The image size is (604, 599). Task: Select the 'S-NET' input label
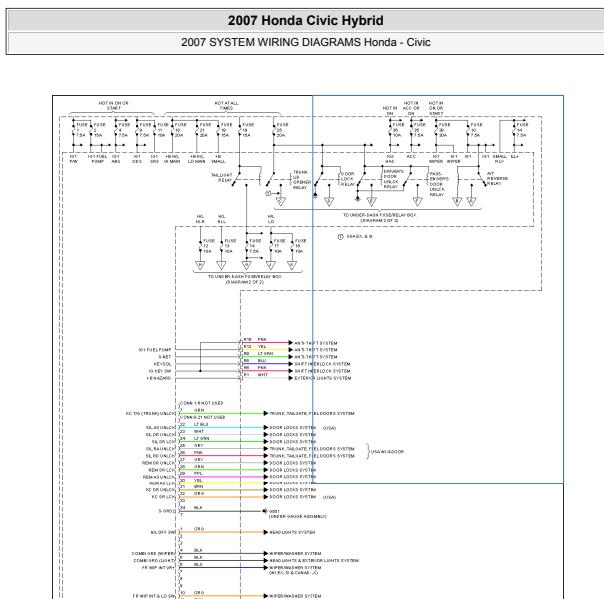point(164,357)
